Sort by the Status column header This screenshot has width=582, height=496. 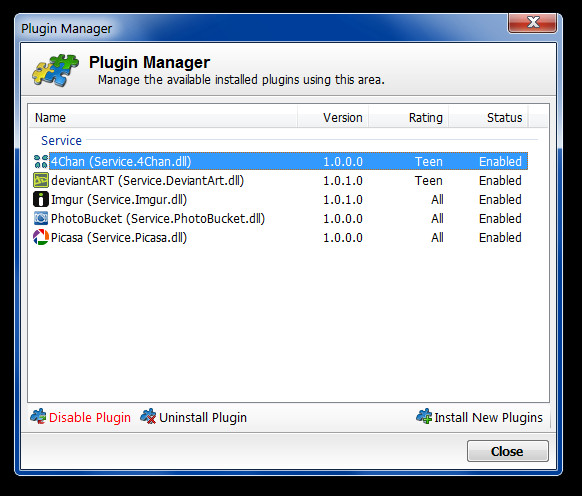[x=488, y=117]
